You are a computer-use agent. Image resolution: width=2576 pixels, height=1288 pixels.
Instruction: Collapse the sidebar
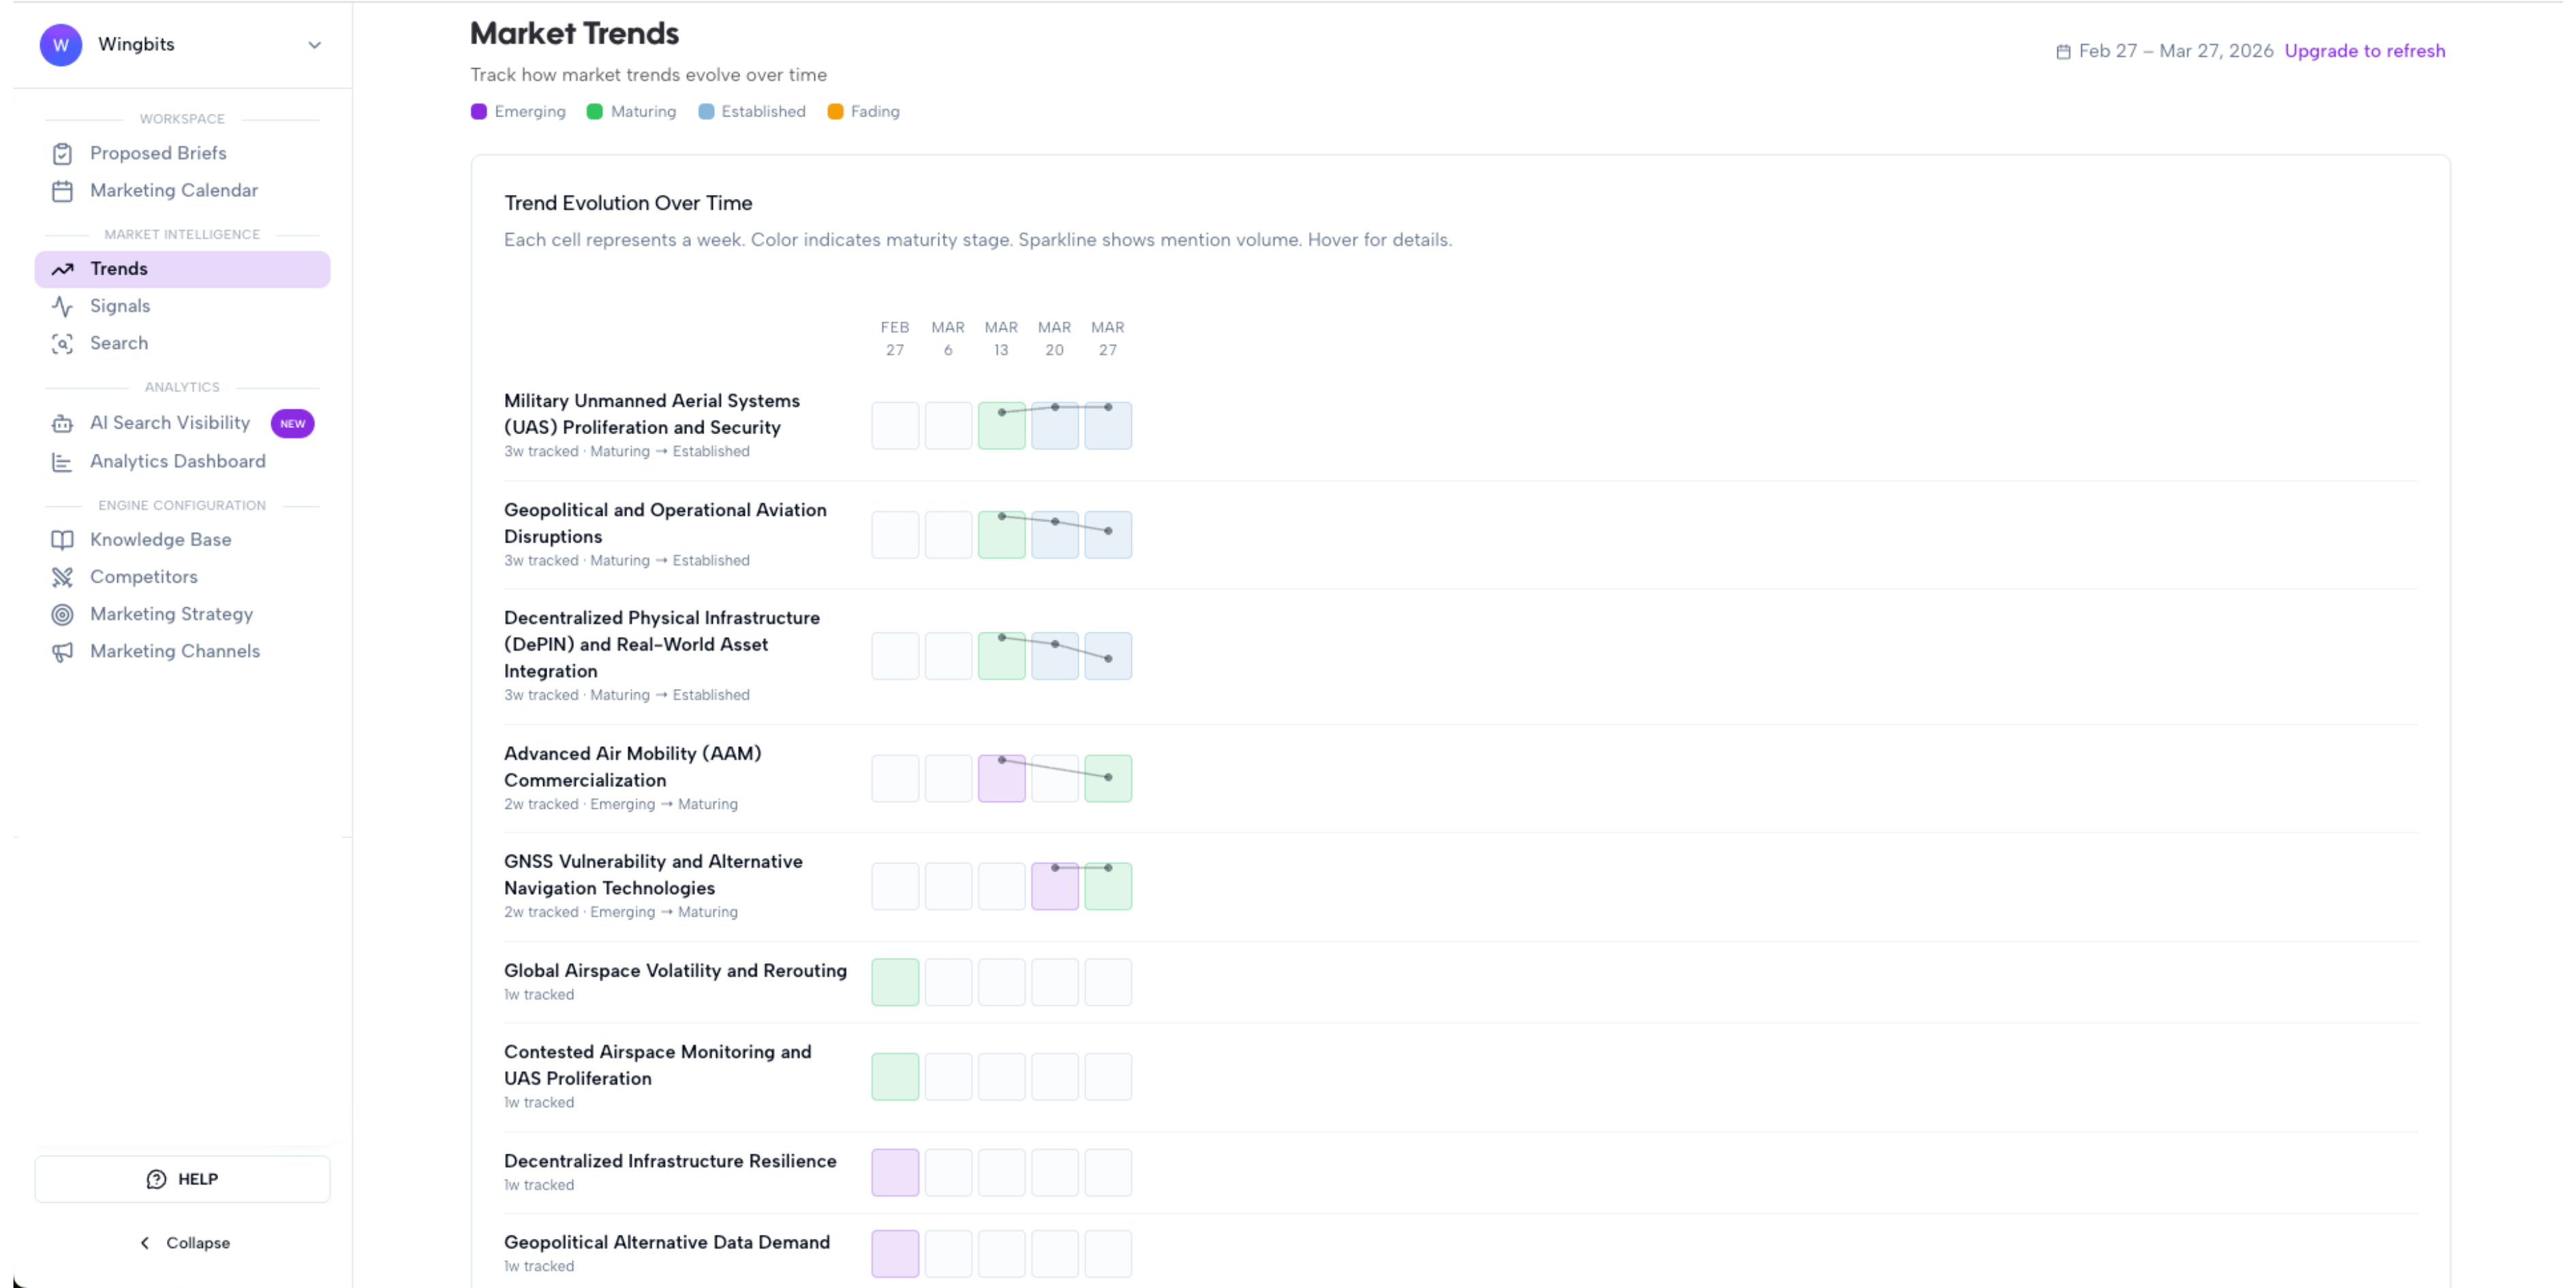coord(183,1242)
